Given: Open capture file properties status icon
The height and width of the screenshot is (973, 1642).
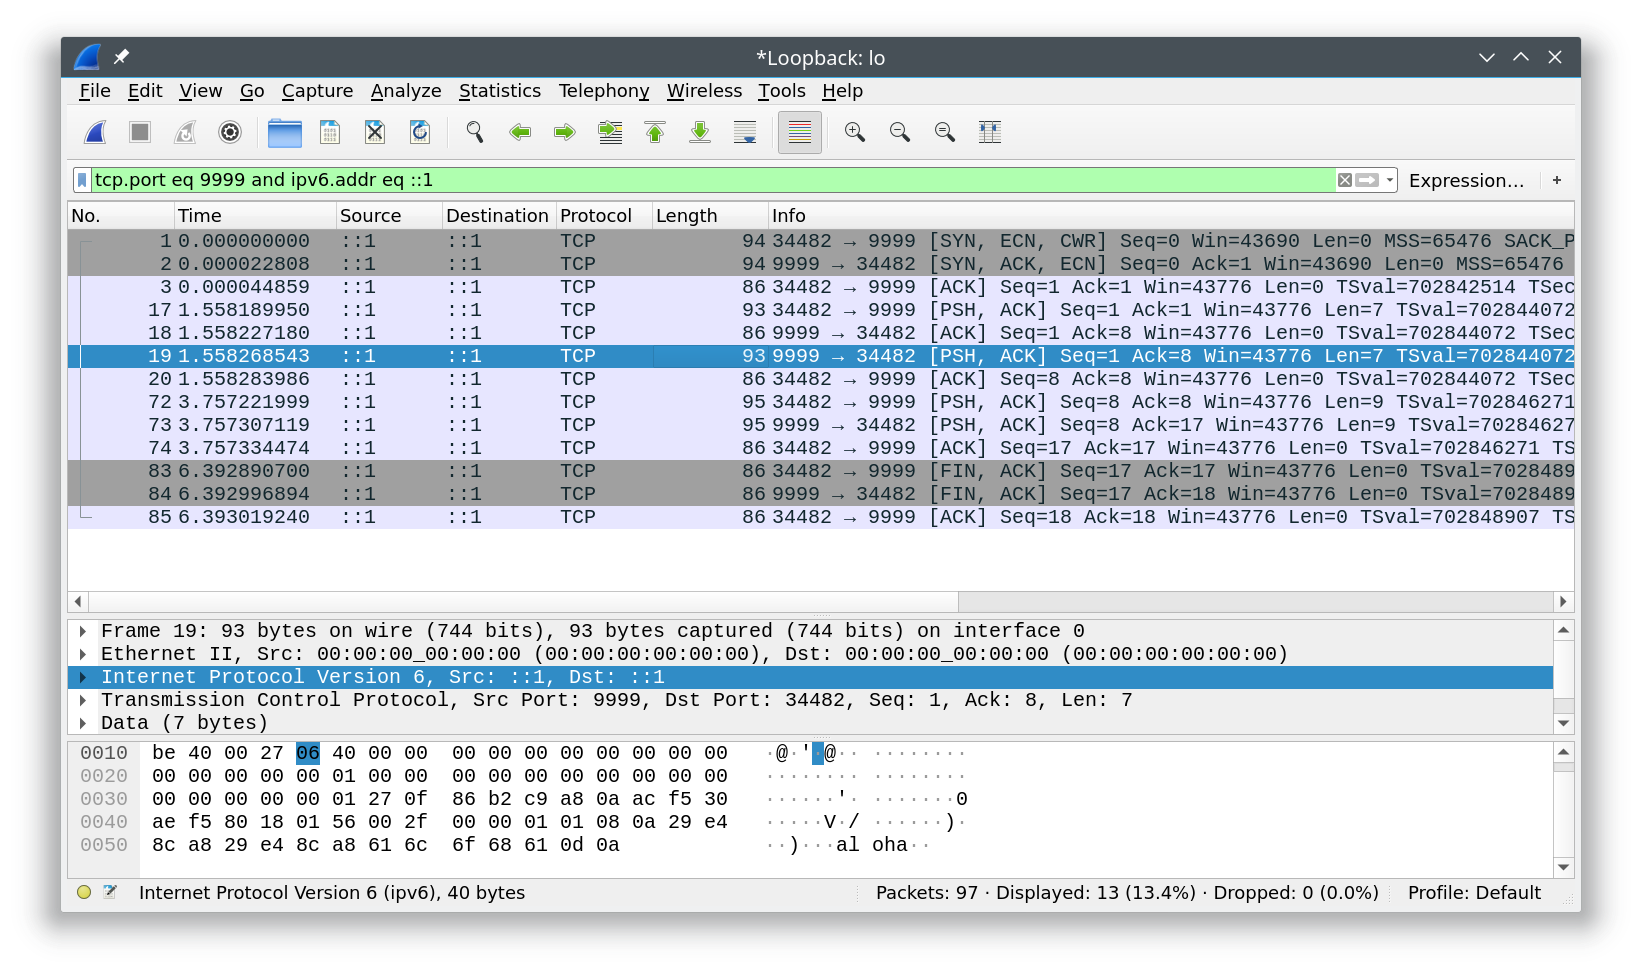Looking at the screenshot, I should tap(110, 892).
